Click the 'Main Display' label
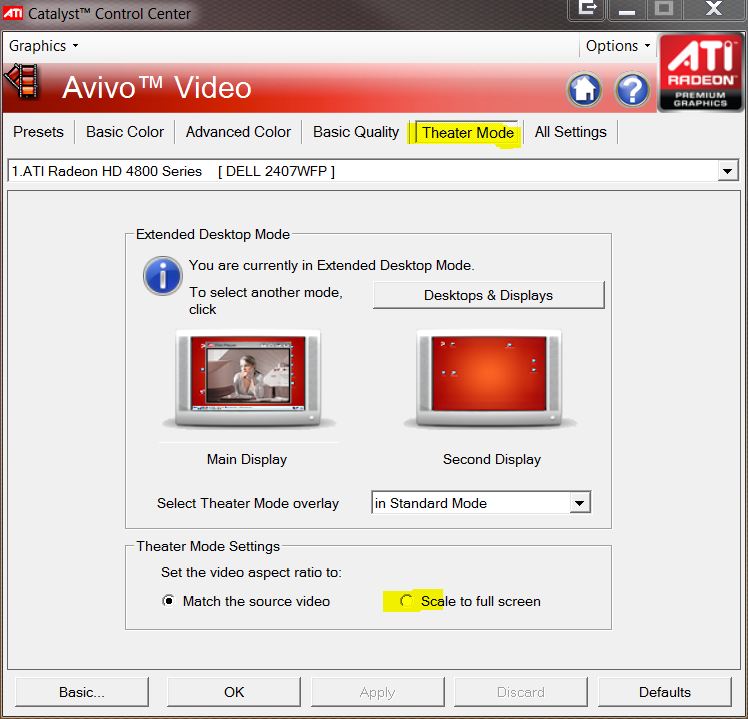748x719 pixels. tap(247, 459)
